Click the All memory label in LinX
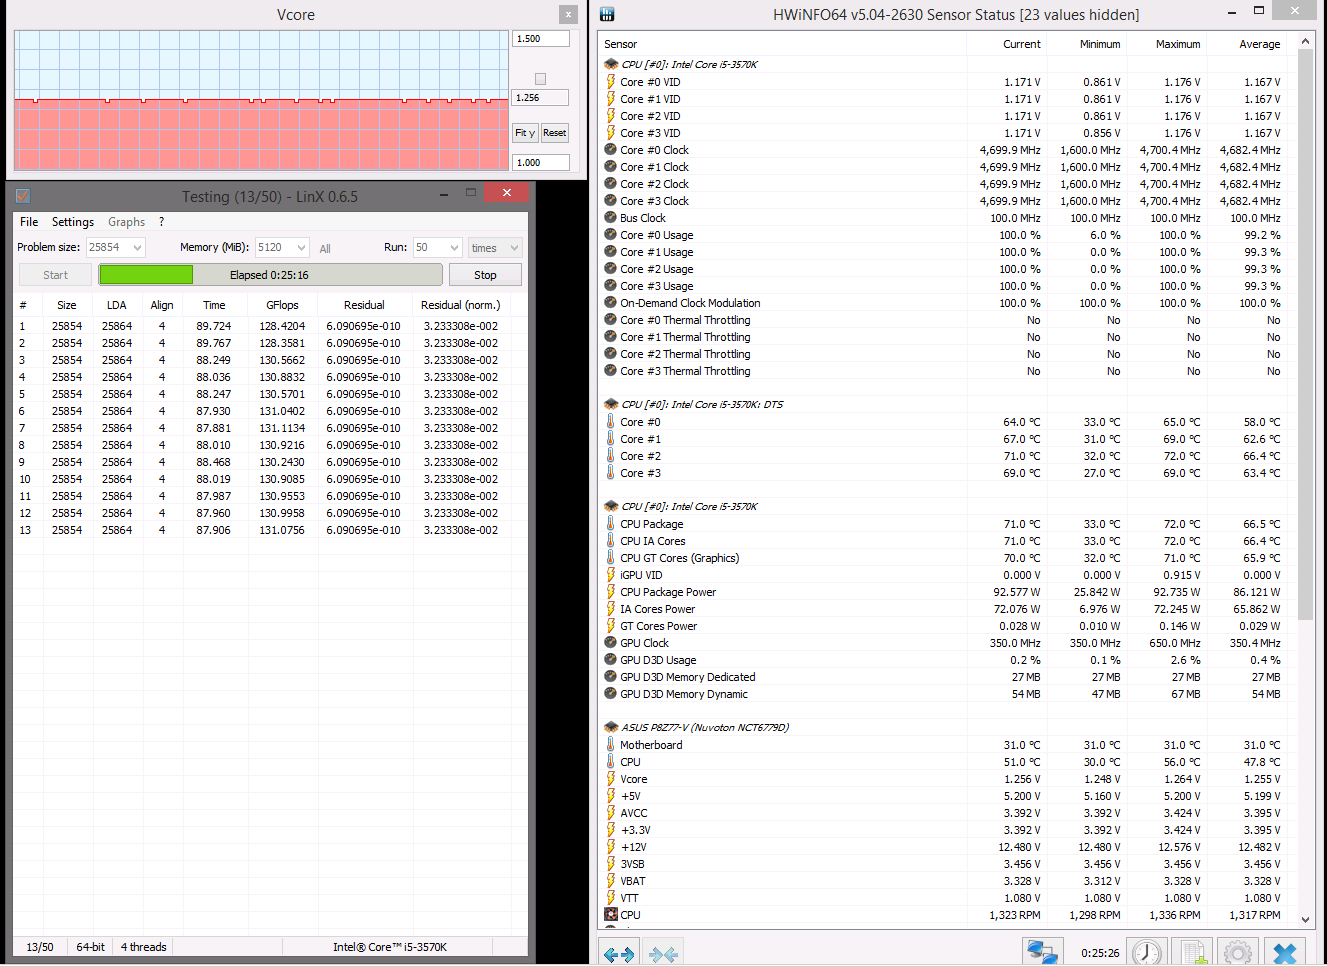 tap(325, 248)
